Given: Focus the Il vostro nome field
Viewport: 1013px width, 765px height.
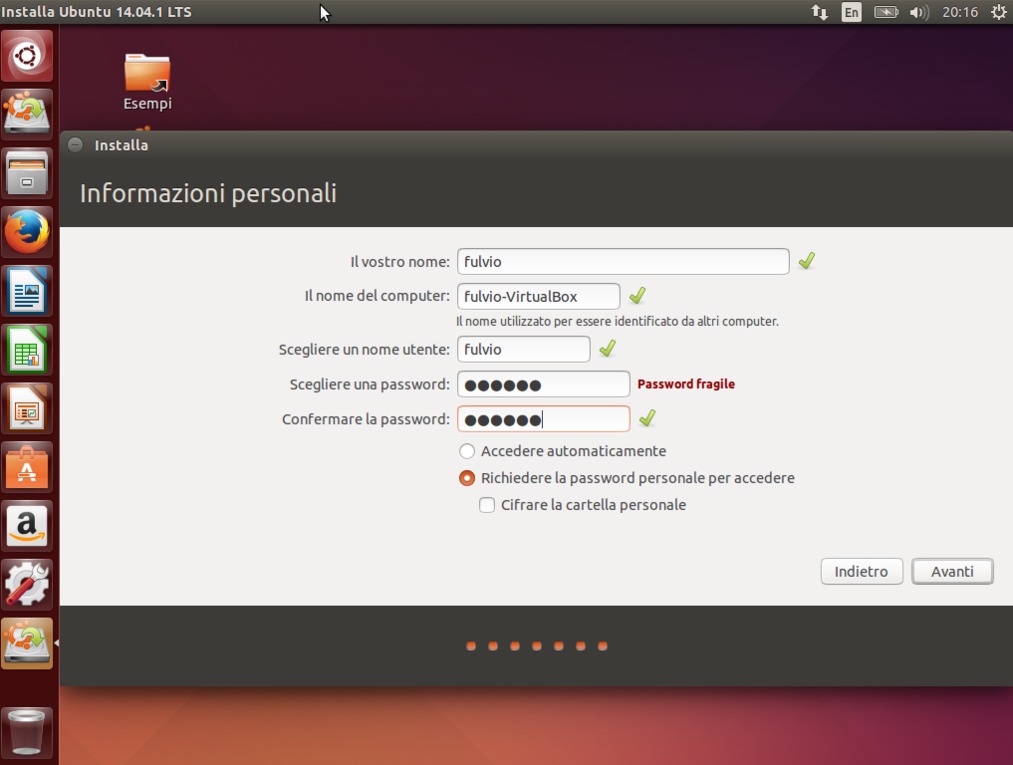Looking at the screenshot, I should tap(623, 261).
